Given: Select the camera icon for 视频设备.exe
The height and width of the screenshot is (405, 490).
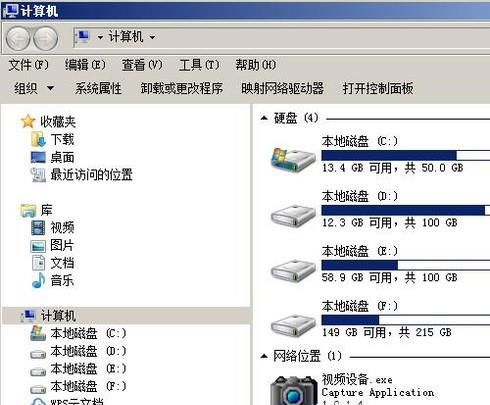Looking at the screenshot, I should [x=293, y=391].
